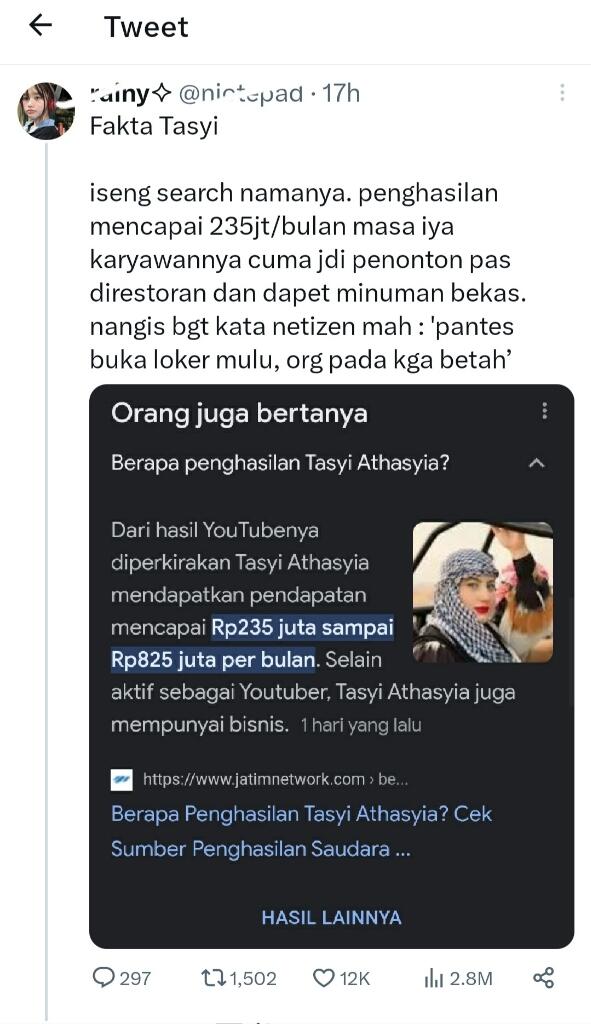The height and width of the screenshot is (1024, 591).
Task: Click the HASIL LAINNYA button
Action: pyautogui.click(x=332, y=917)
